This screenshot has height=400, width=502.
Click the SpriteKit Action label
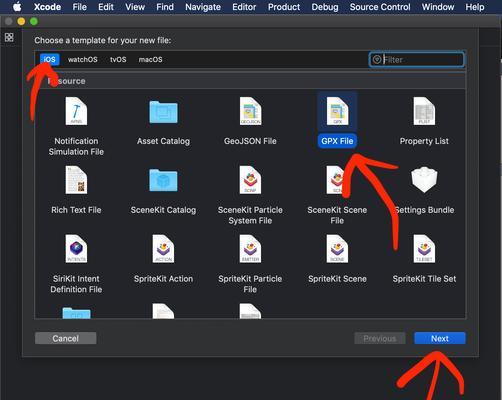click(x=163, y=279)
